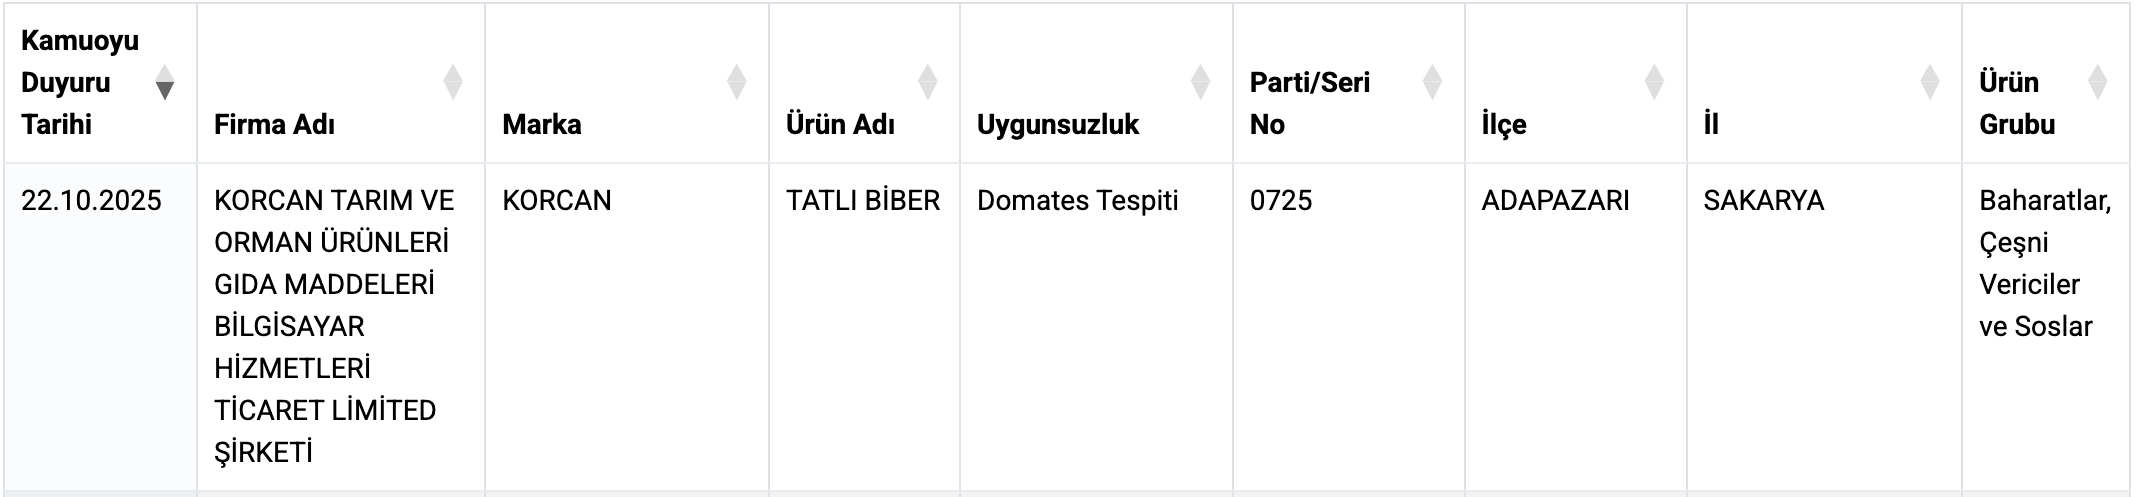Click the Domates Tespiti cell

(1078, 201)
